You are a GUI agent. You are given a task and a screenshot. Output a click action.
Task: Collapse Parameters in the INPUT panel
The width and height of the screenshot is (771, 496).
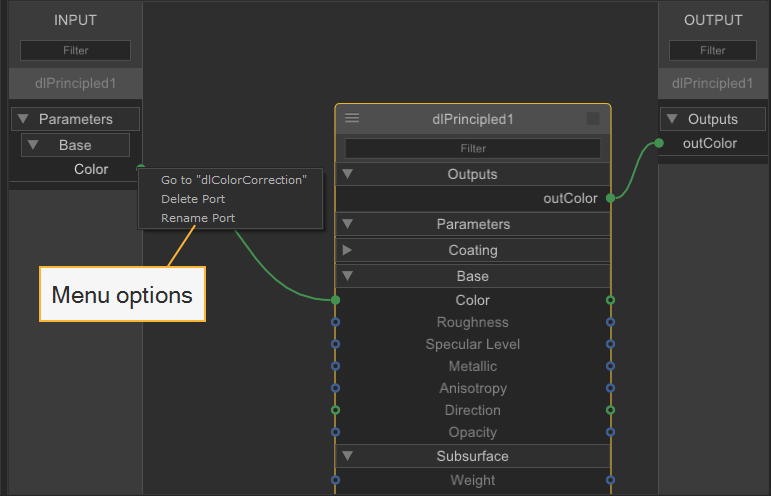[x=23, y=119]
